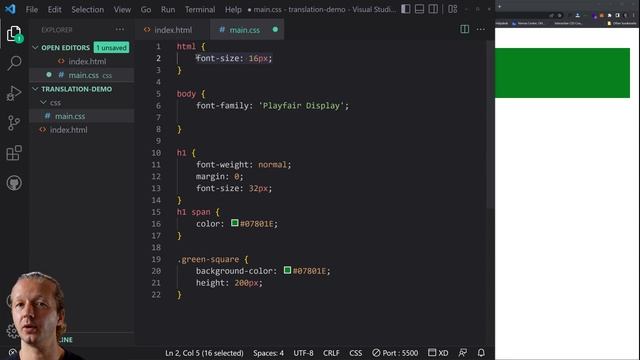The image size is (640, 360).
Task: Toggle primary side bar layout icon
Action: [406, 9]
